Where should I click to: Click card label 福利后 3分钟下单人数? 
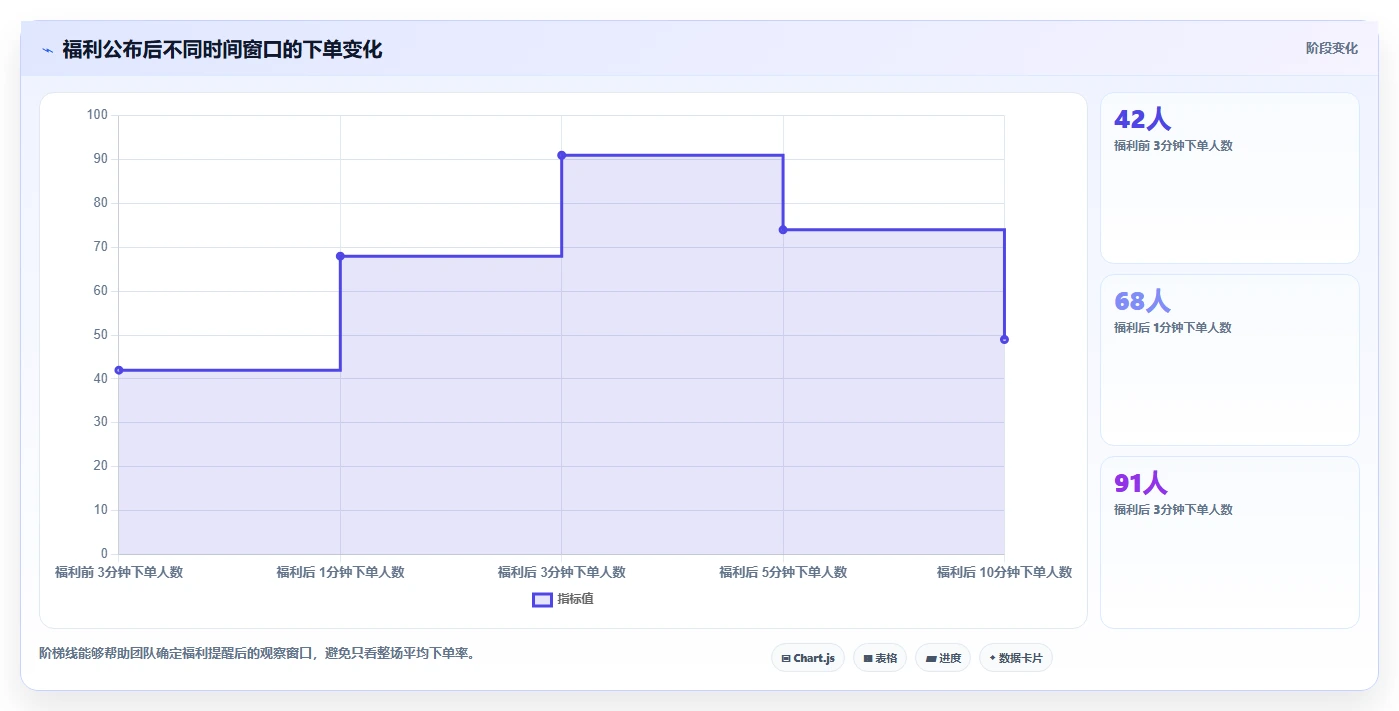tap(1173, 510)
